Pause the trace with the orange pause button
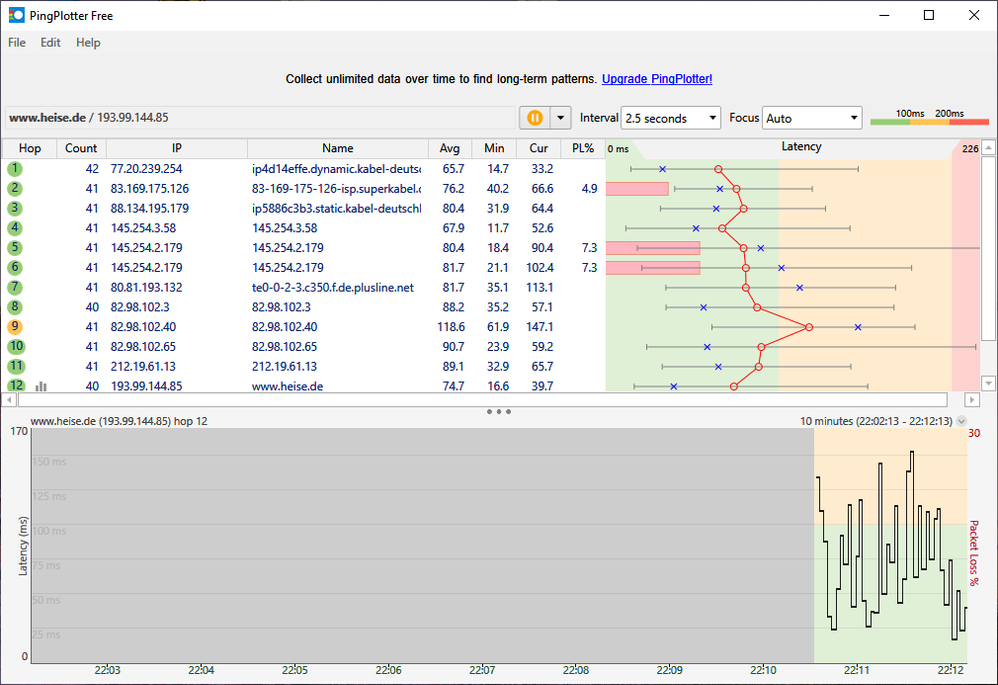Image resolution: width=998 pixels, height=685 pixels. [x=535, y=118]
